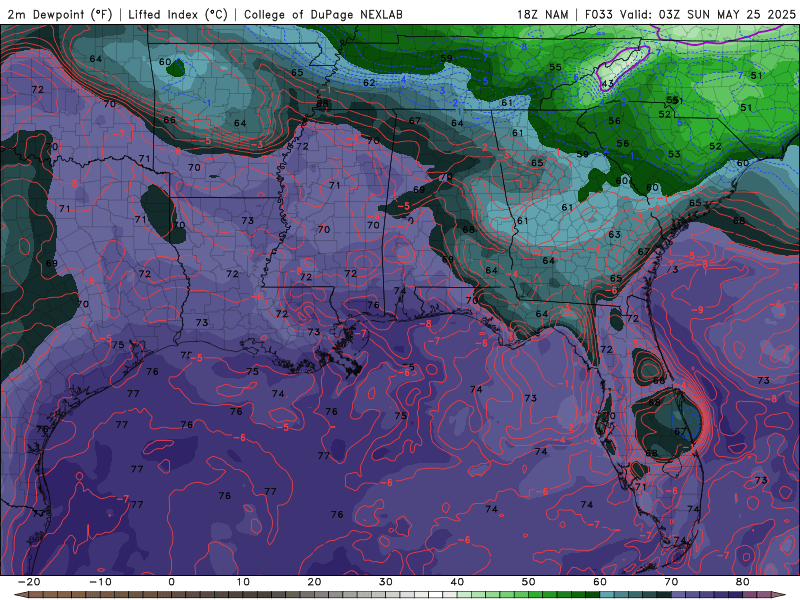800x600 pixels.
Task: Click the '53' dewpoint value on map
Action: coord(674,154)
